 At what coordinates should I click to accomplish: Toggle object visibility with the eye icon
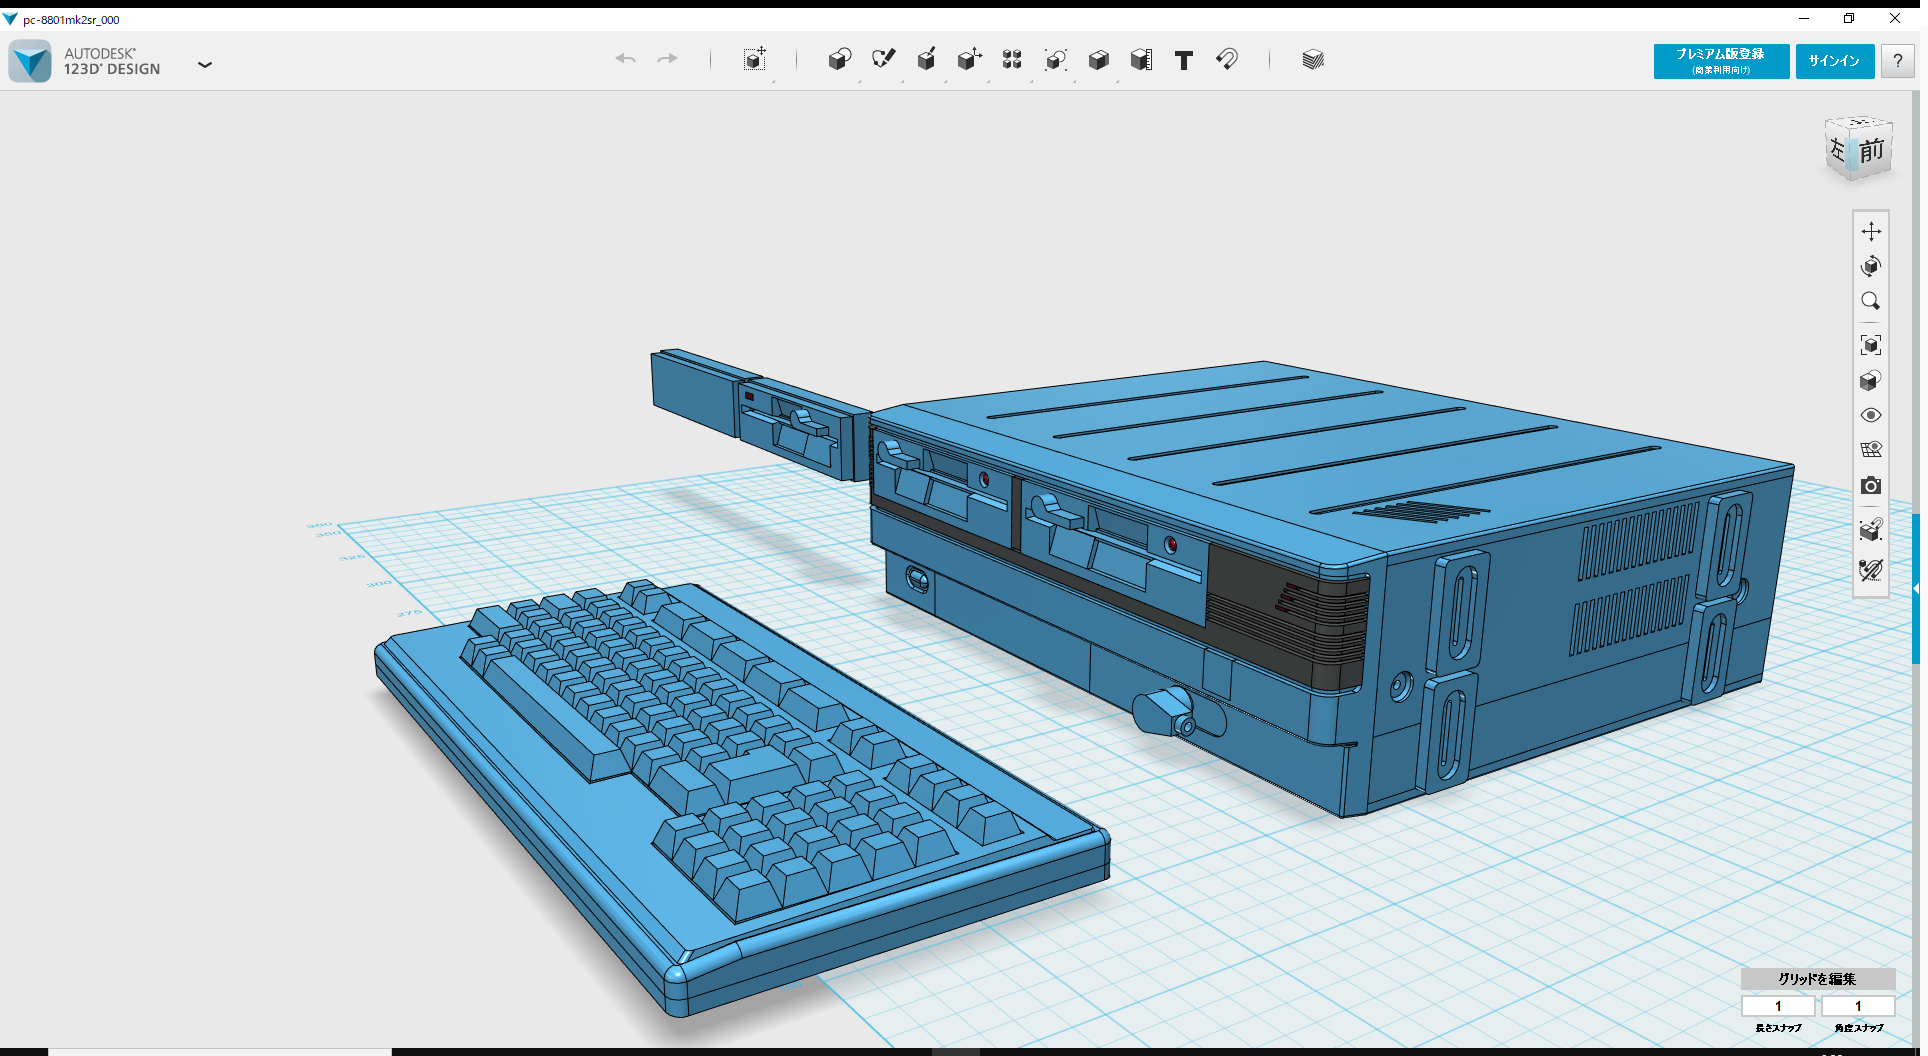[x=1872, y=415]
